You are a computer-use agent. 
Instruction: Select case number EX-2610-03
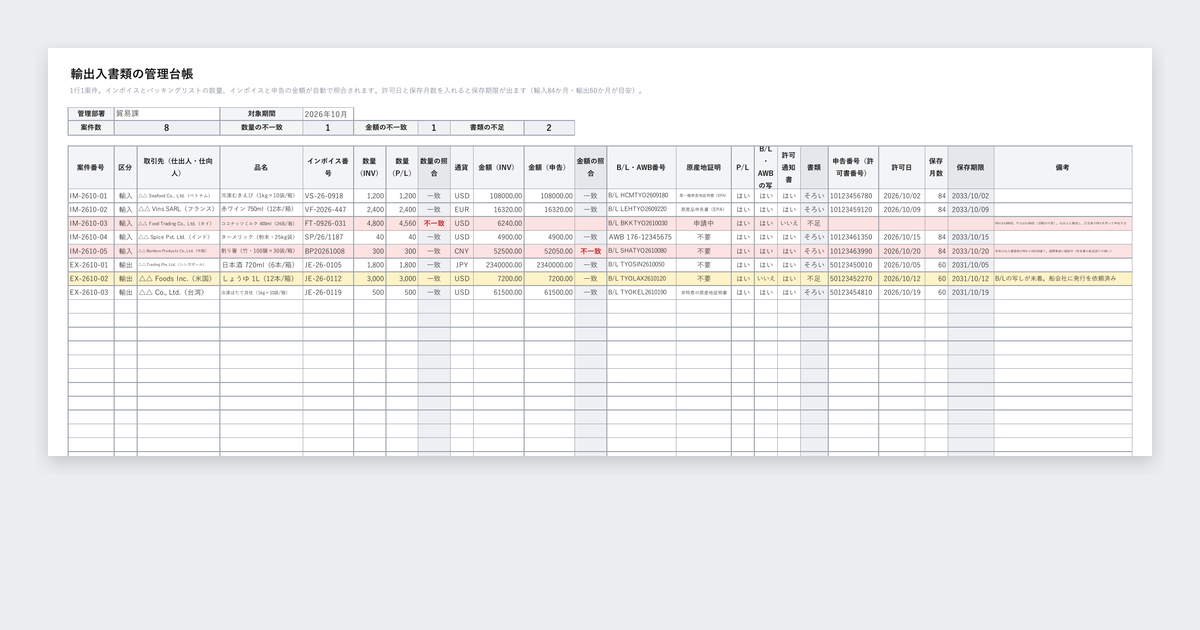tap(91, 293)
